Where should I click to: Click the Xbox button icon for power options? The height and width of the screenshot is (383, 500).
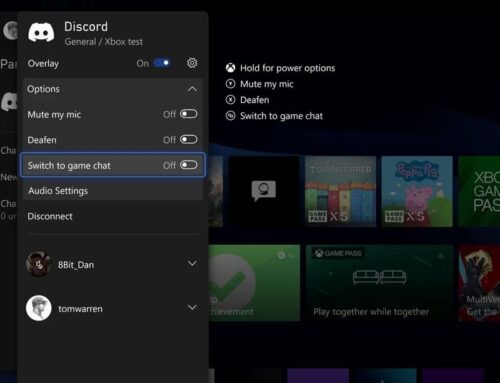point(230,68)
